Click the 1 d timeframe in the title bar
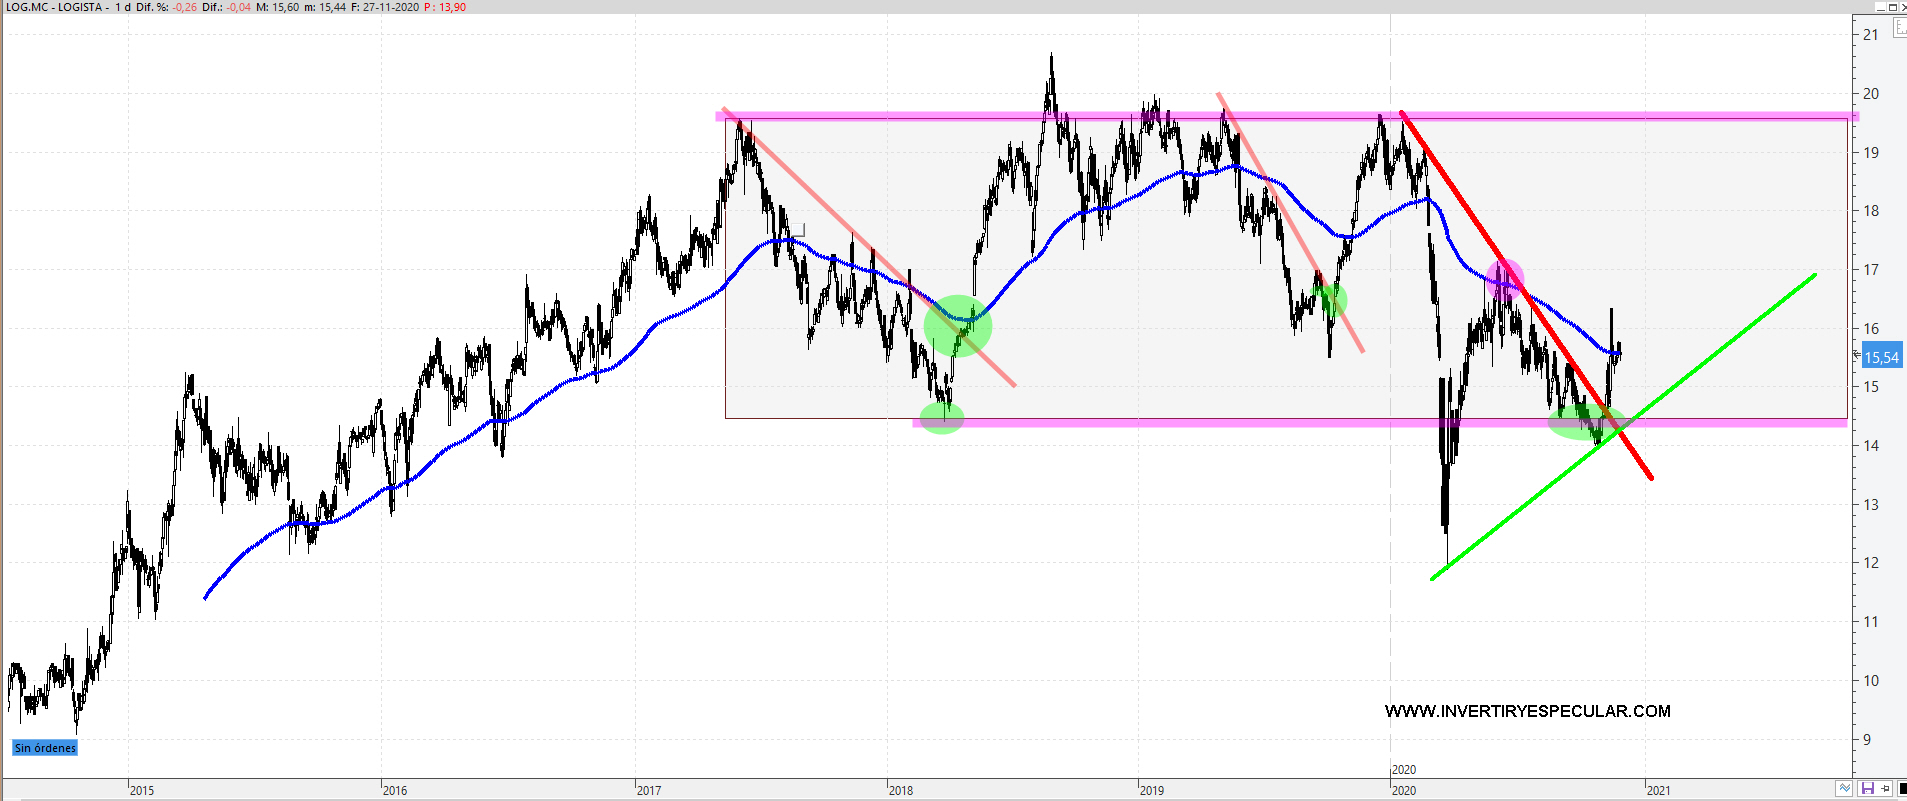The image size is (1907, 801). (123, 7)
